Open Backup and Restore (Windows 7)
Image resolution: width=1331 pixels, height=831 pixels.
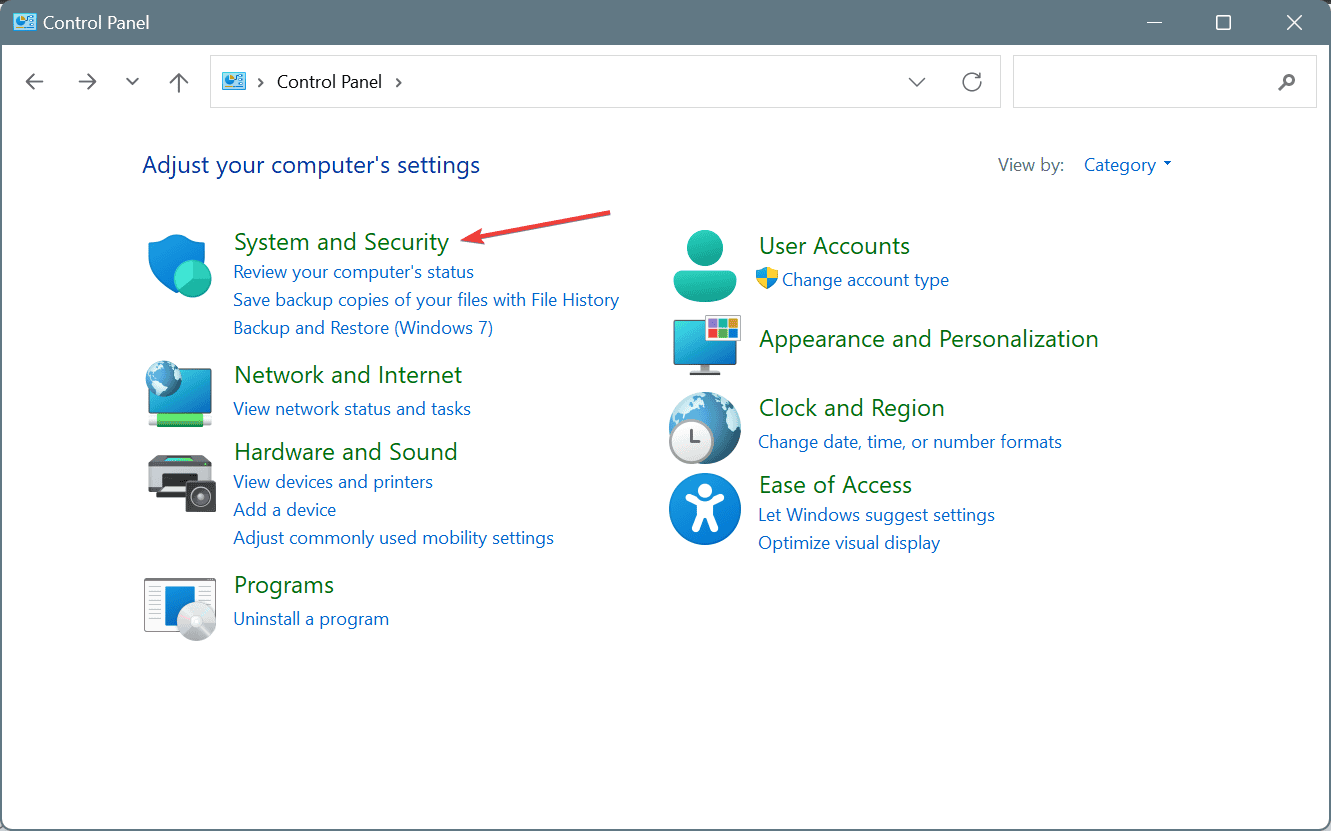363,328
